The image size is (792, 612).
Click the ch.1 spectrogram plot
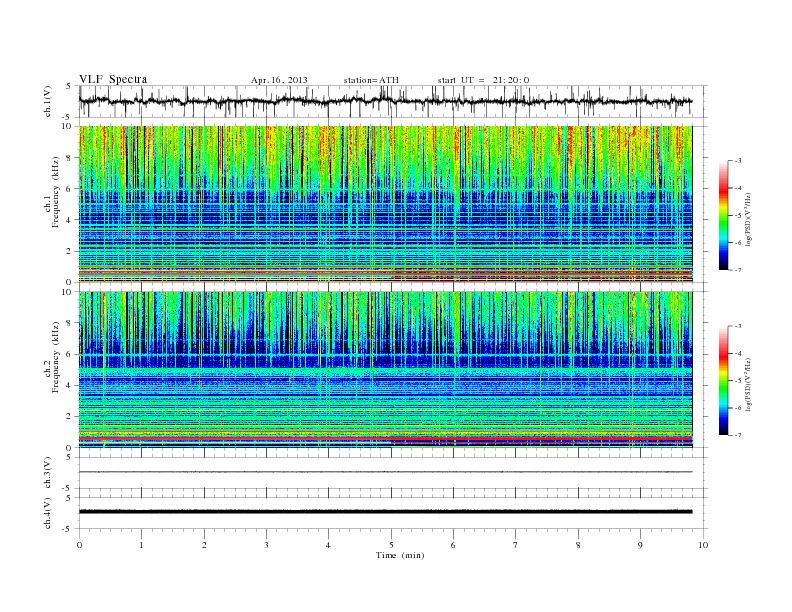click(386, 204)
